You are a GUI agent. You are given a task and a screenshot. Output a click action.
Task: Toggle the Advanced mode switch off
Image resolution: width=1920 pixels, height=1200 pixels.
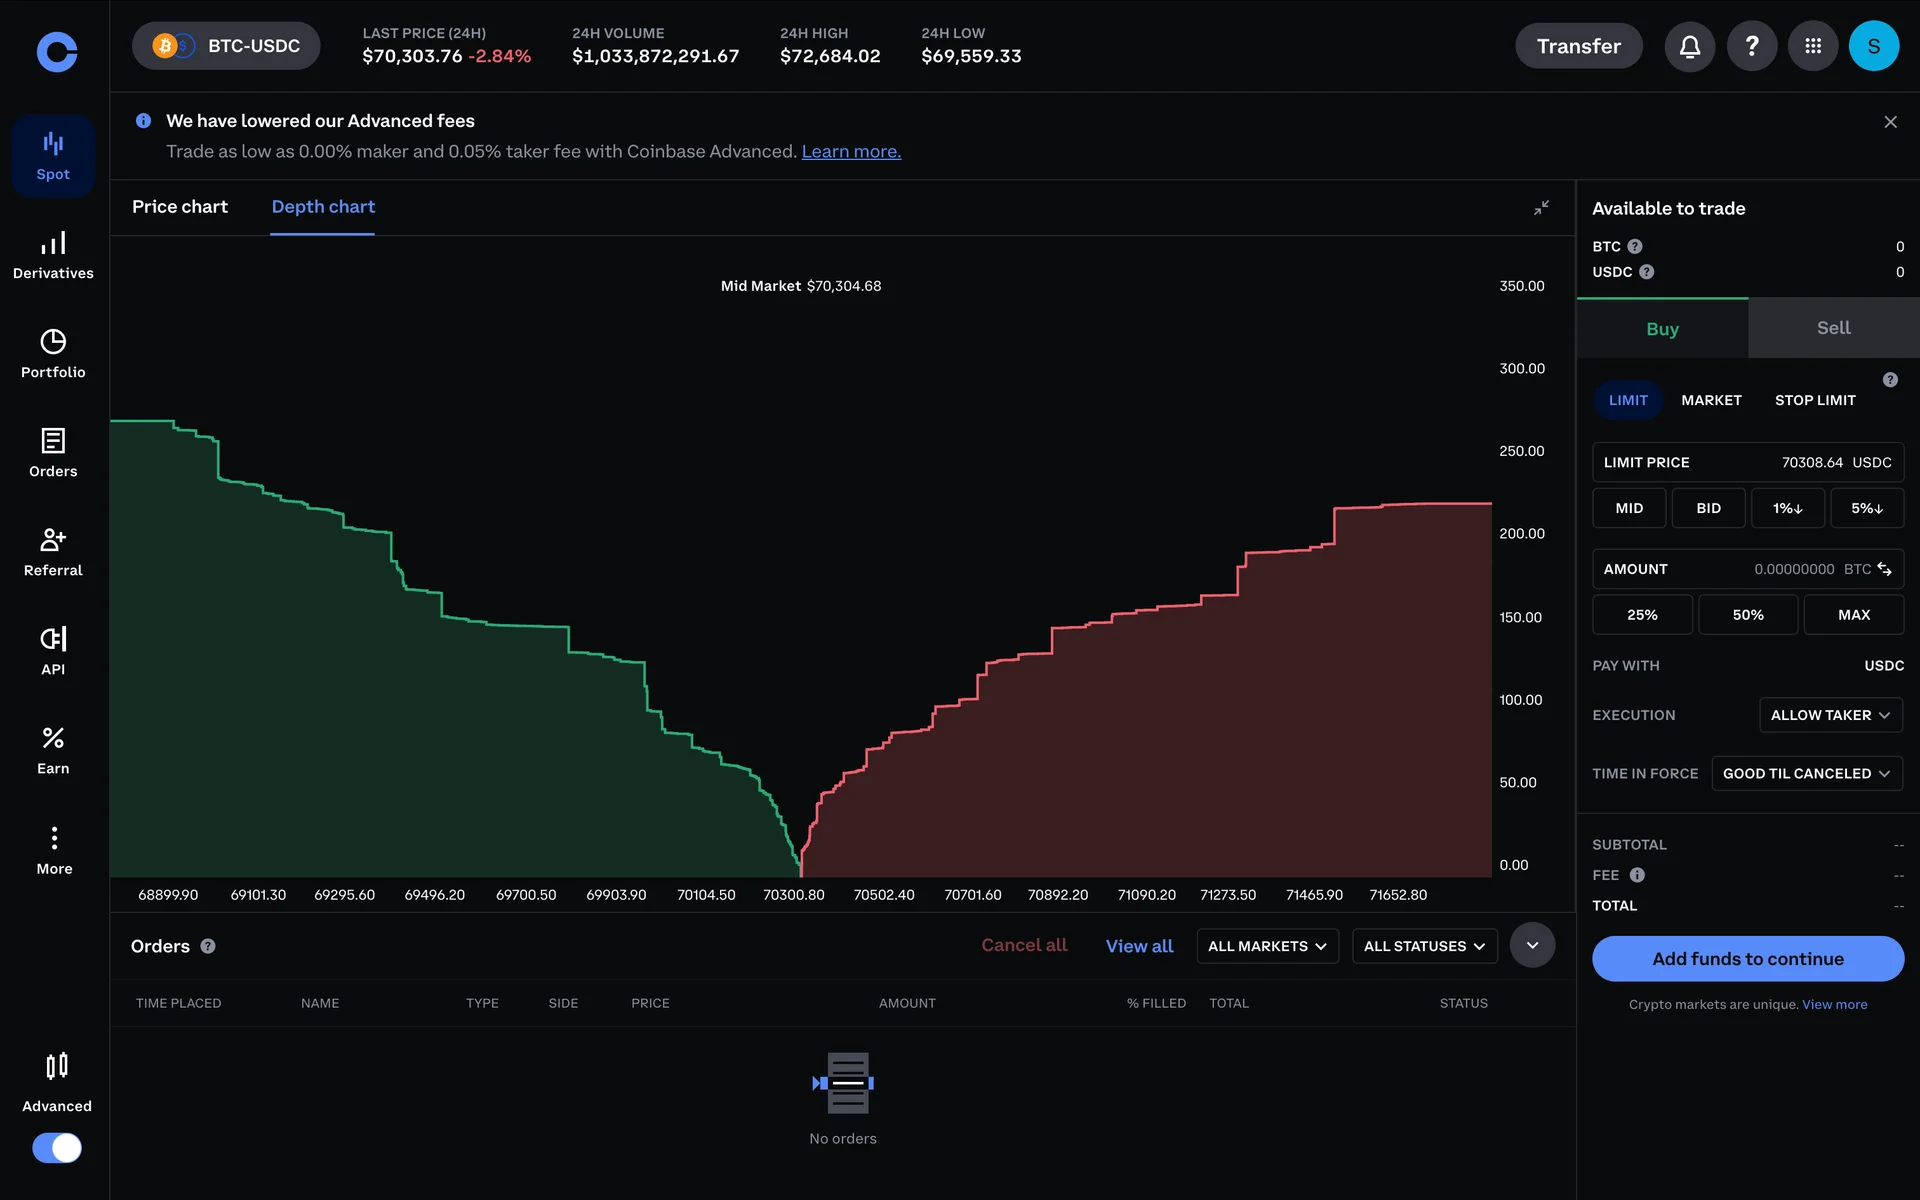click(57, 1148)
